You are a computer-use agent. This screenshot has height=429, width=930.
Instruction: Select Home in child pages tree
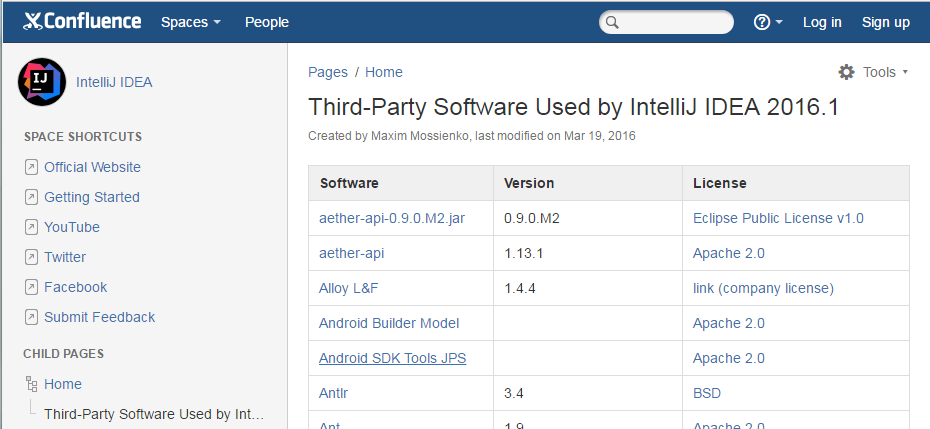coord(63,384)
